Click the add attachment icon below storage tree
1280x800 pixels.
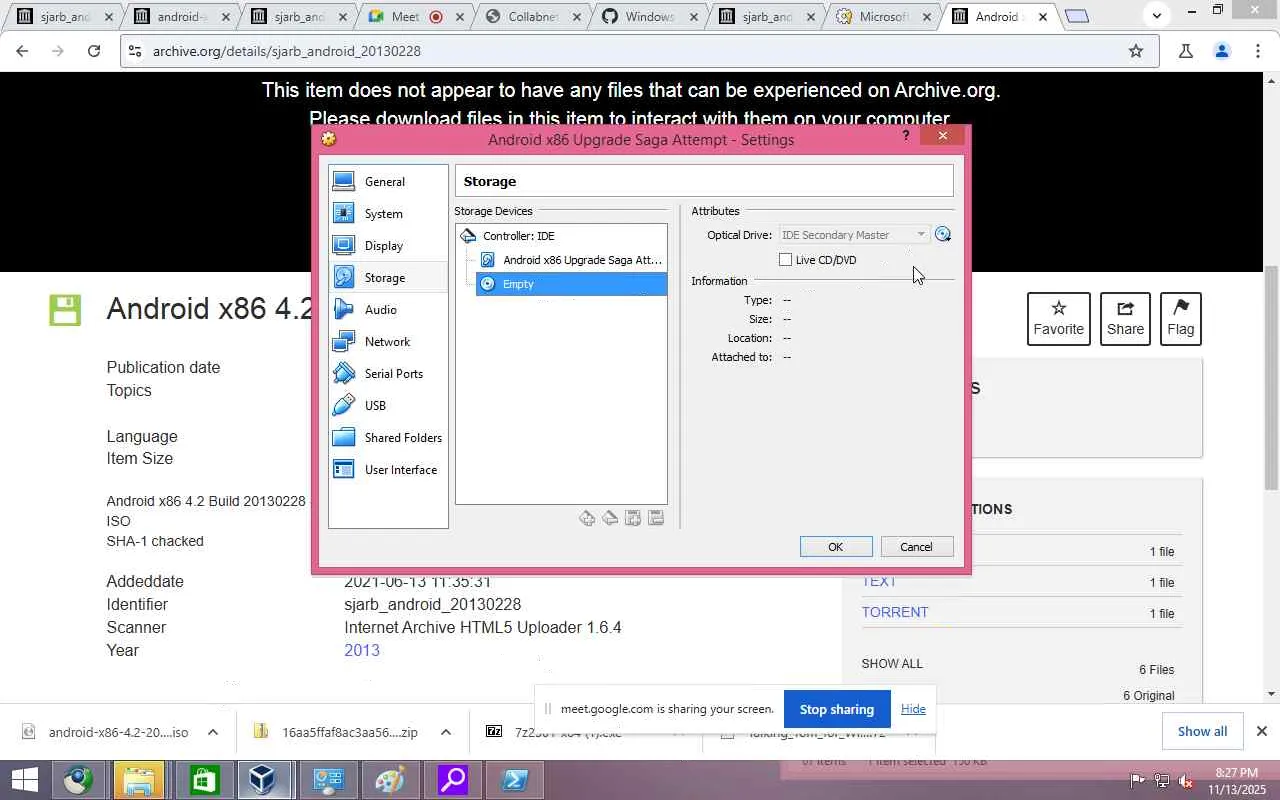pyautogui.click(x=633, y=518)
